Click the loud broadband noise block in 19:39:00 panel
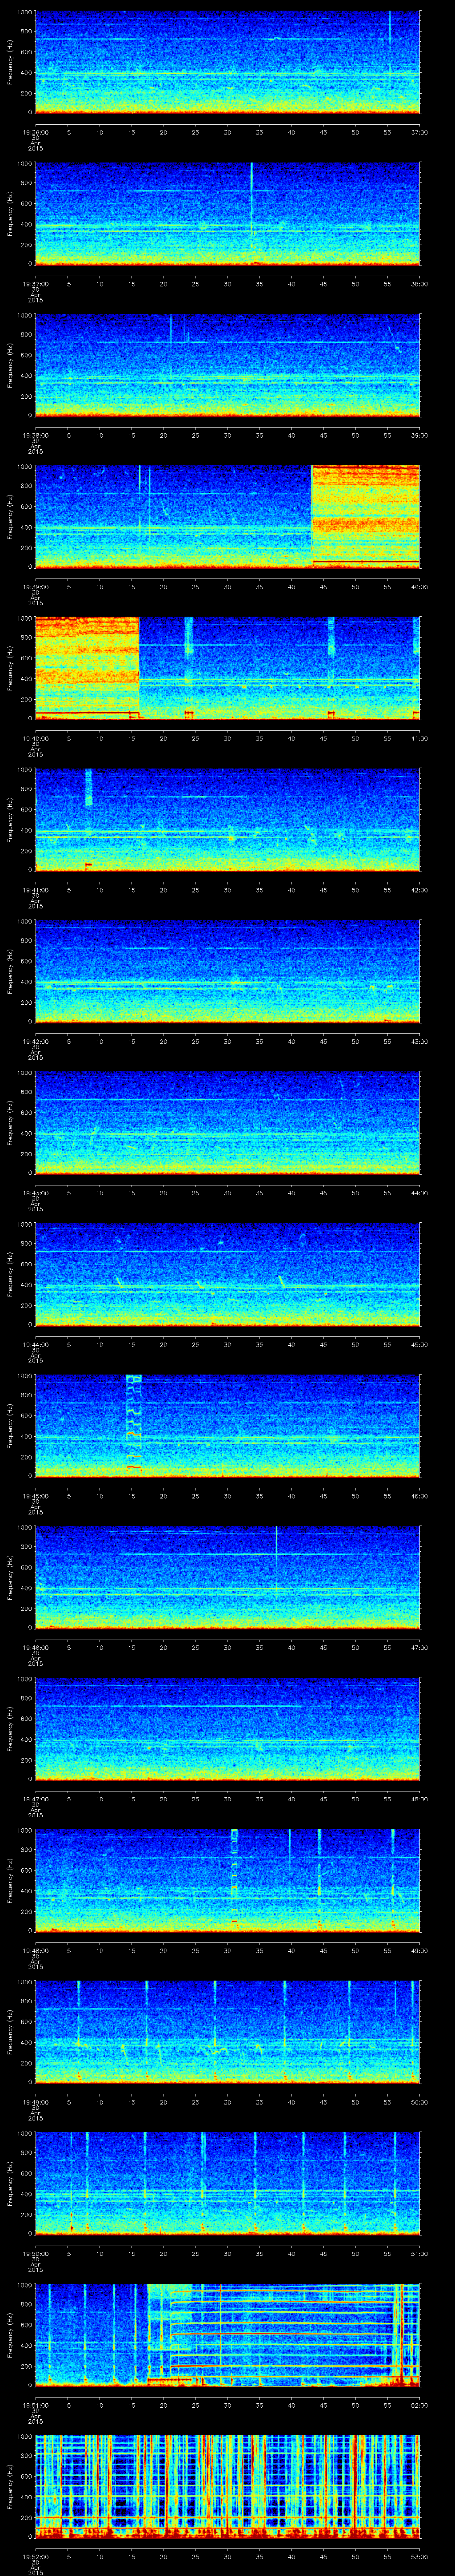 coord(366,517)
